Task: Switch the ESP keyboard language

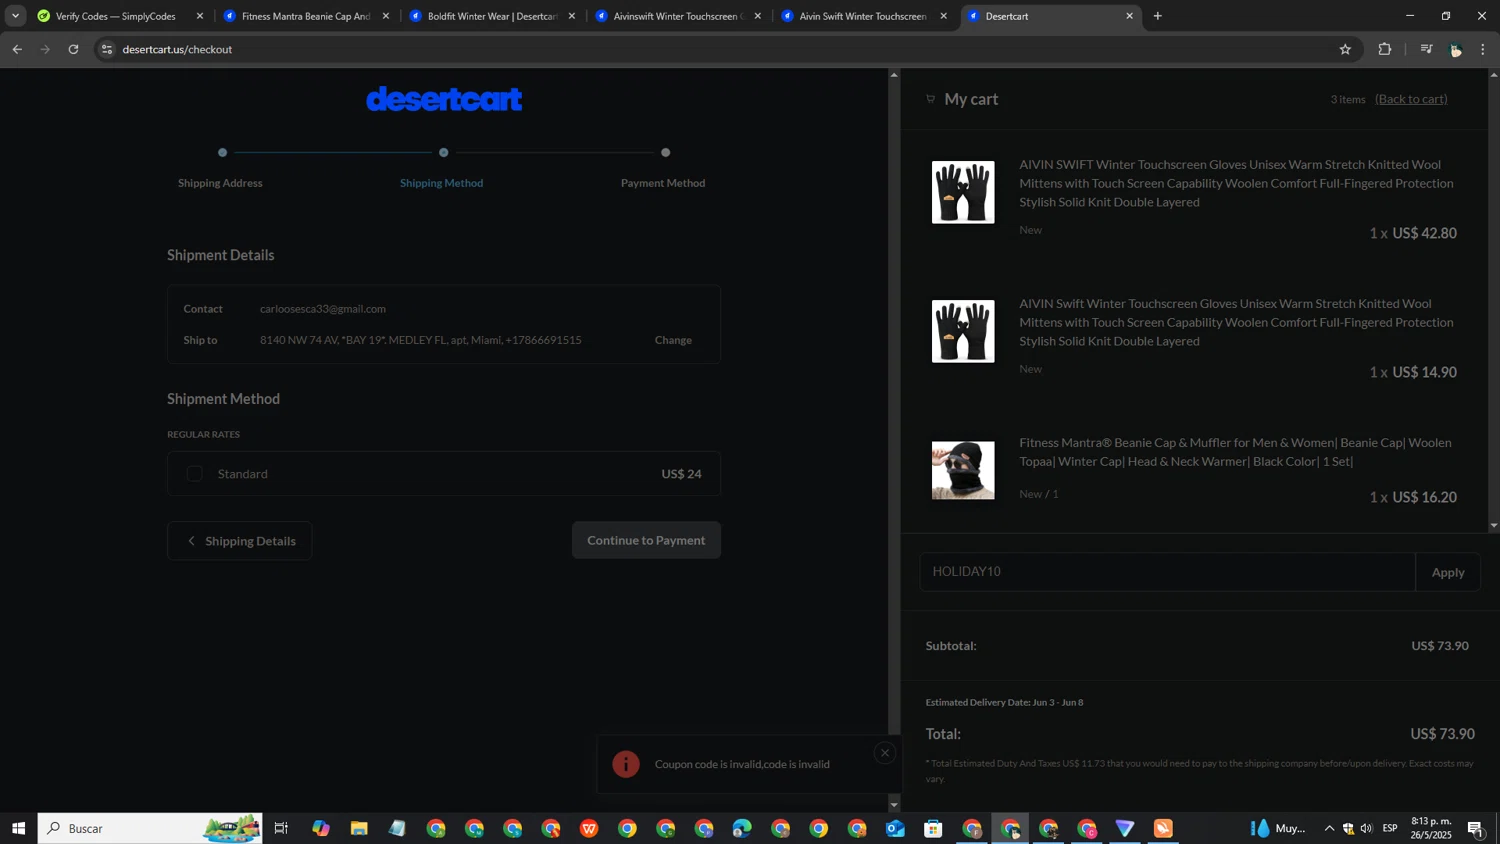Action: coord(1390,828)
